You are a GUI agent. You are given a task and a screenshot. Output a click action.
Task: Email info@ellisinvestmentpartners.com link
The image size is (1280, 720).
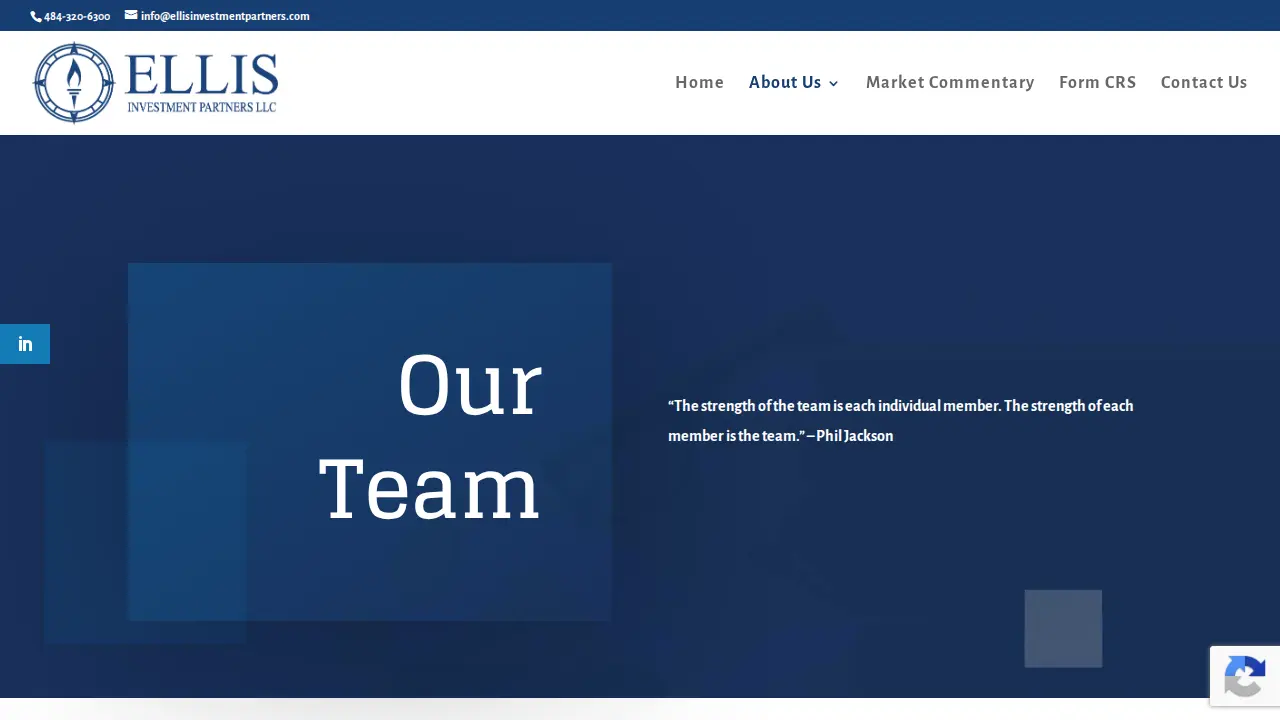point(225,16)
